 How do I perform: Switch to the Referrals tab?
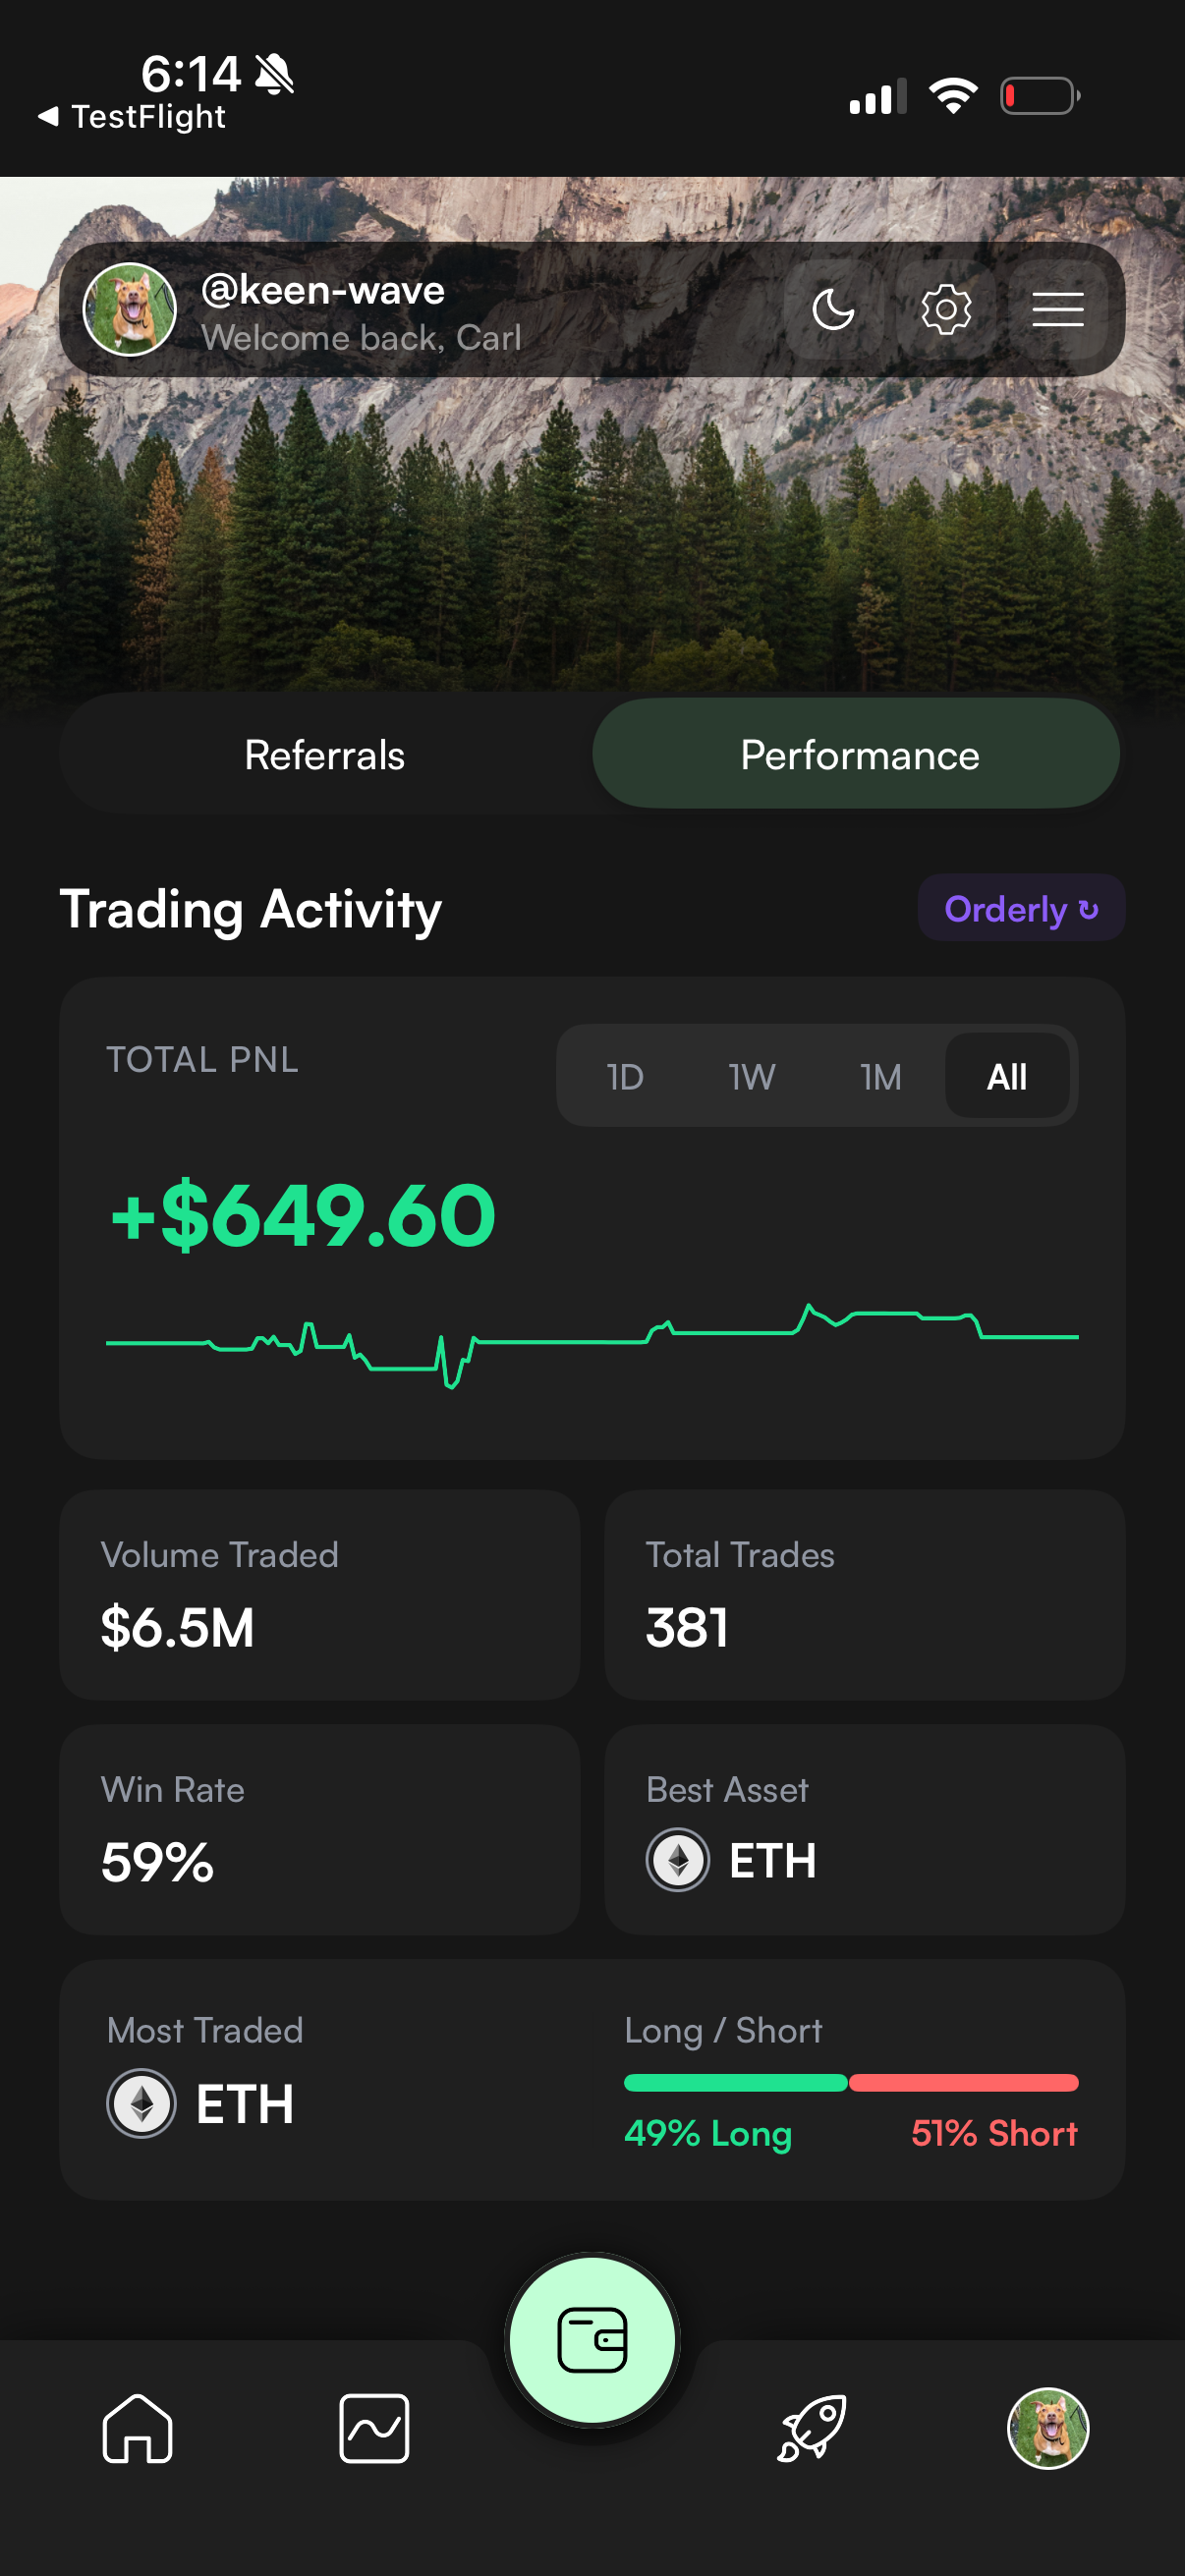click(325, 755)
